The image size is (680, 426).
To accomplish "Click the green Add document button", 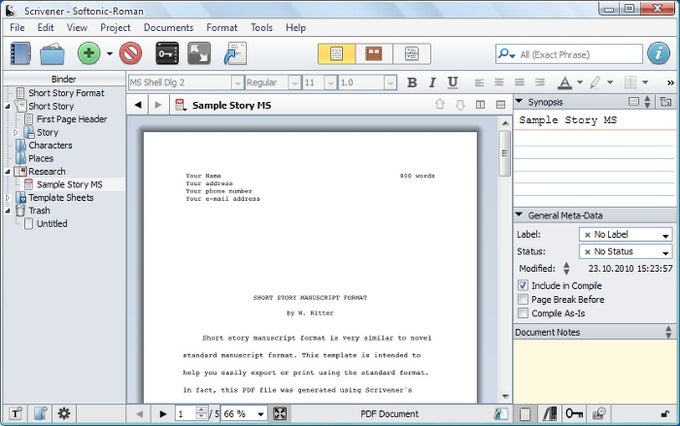I will coord(89,53).
